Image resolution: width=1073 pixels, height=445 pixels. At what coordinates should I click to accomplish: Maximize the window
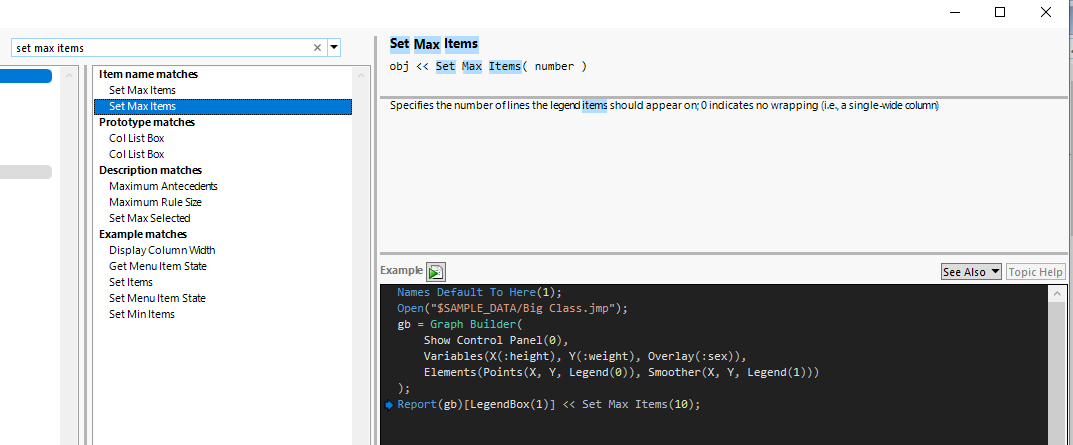pyautogui.click(x=1001, y=12)
